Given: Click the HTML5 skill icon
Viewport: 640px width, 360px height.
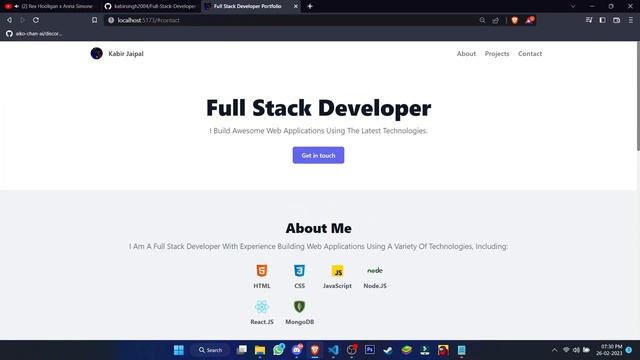Looking at the screenshot, I should 262,271.
